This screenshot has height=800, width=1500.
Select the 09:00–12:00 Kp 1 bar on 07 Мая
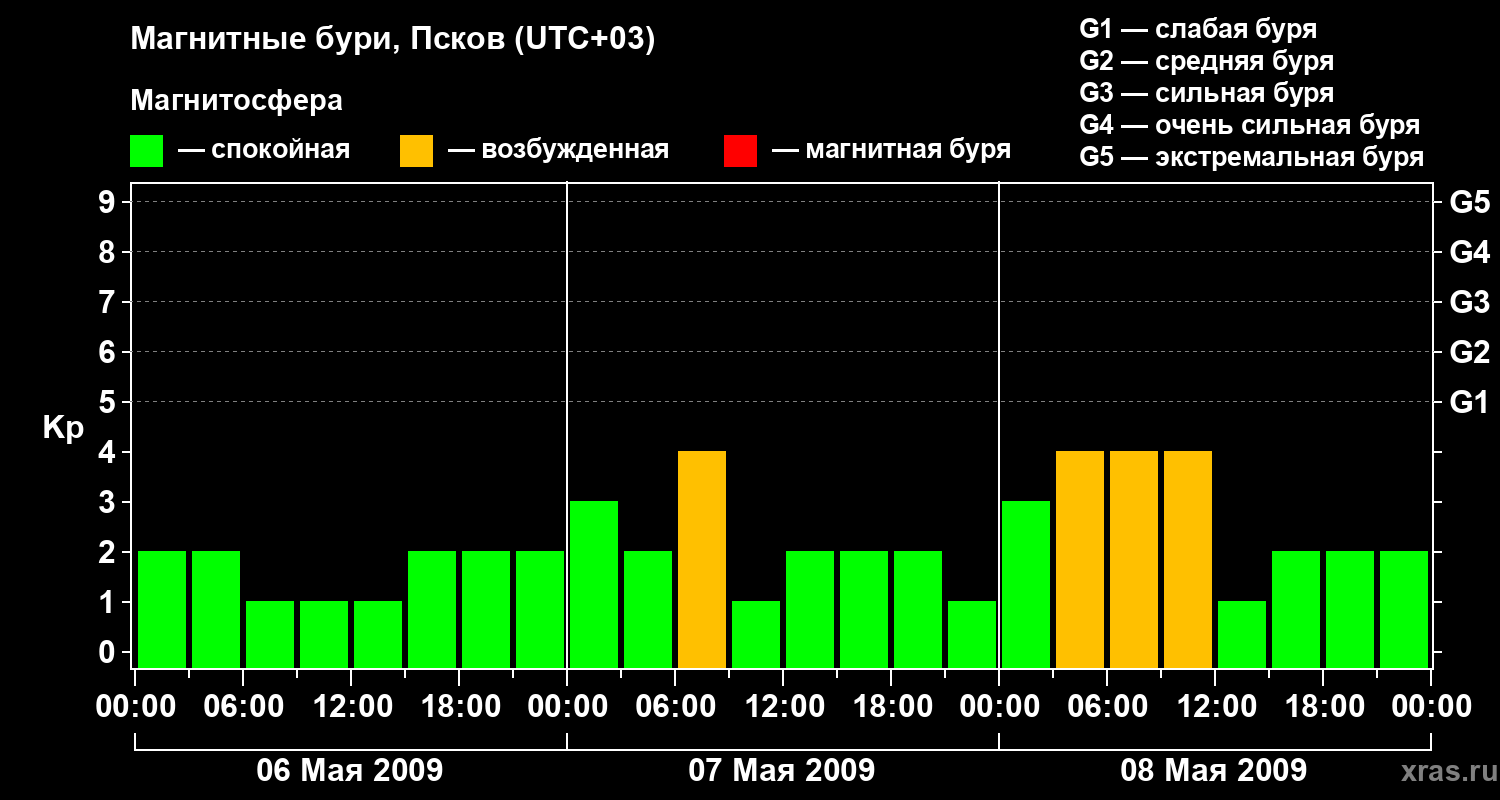pos(756,634)
